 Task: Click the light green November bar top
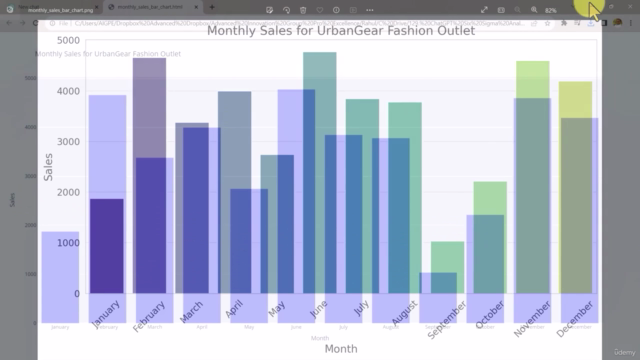[533, 80]
